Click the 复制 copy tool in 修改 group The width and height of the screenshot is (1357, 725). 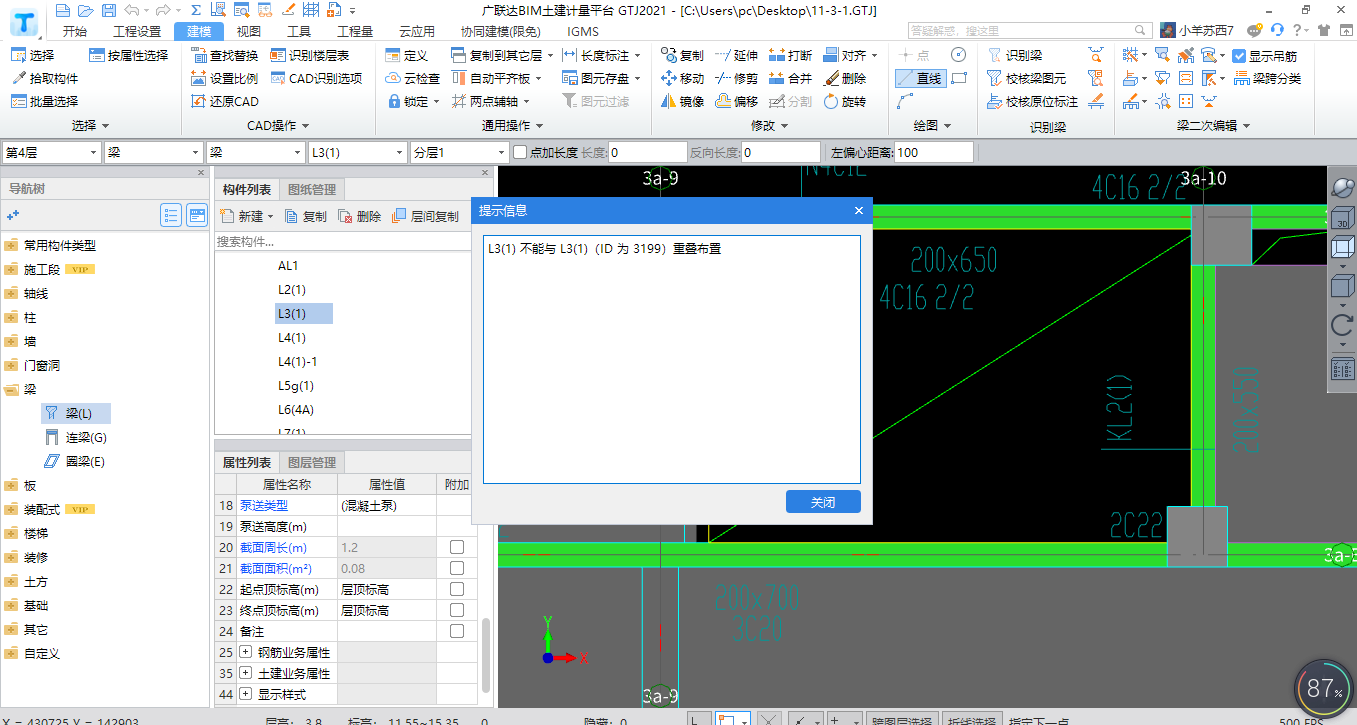[x=682, y=55]
